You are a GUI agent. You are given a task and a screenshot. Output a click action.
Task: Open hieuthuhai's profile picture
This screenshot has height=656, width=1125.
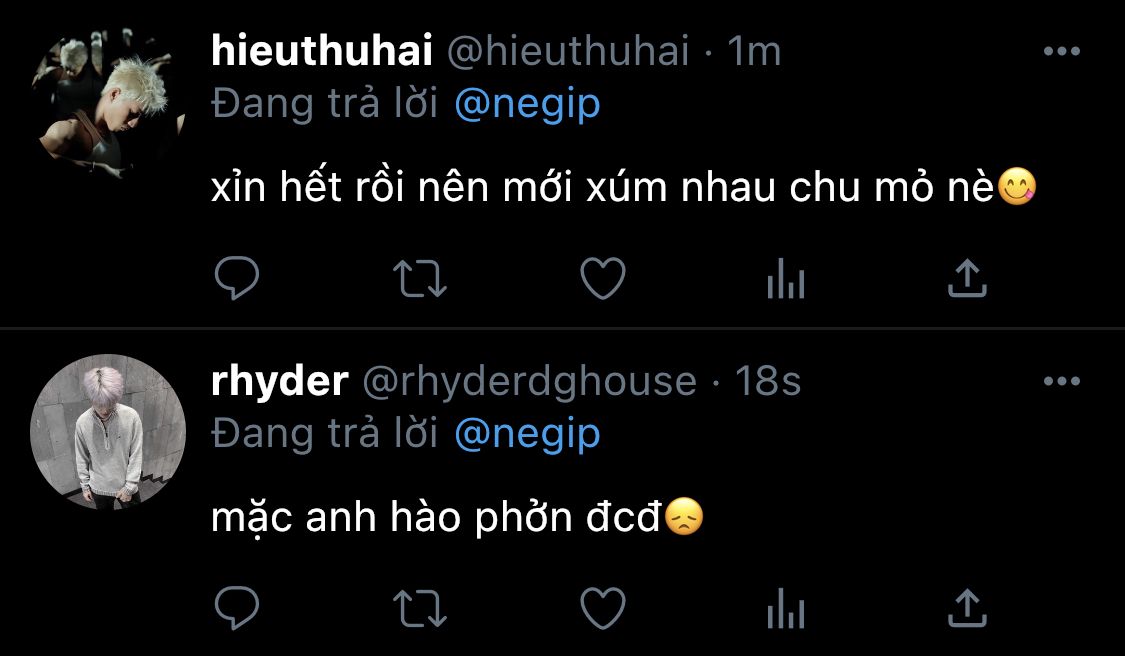pyautogui.click(x=108, y=102)
